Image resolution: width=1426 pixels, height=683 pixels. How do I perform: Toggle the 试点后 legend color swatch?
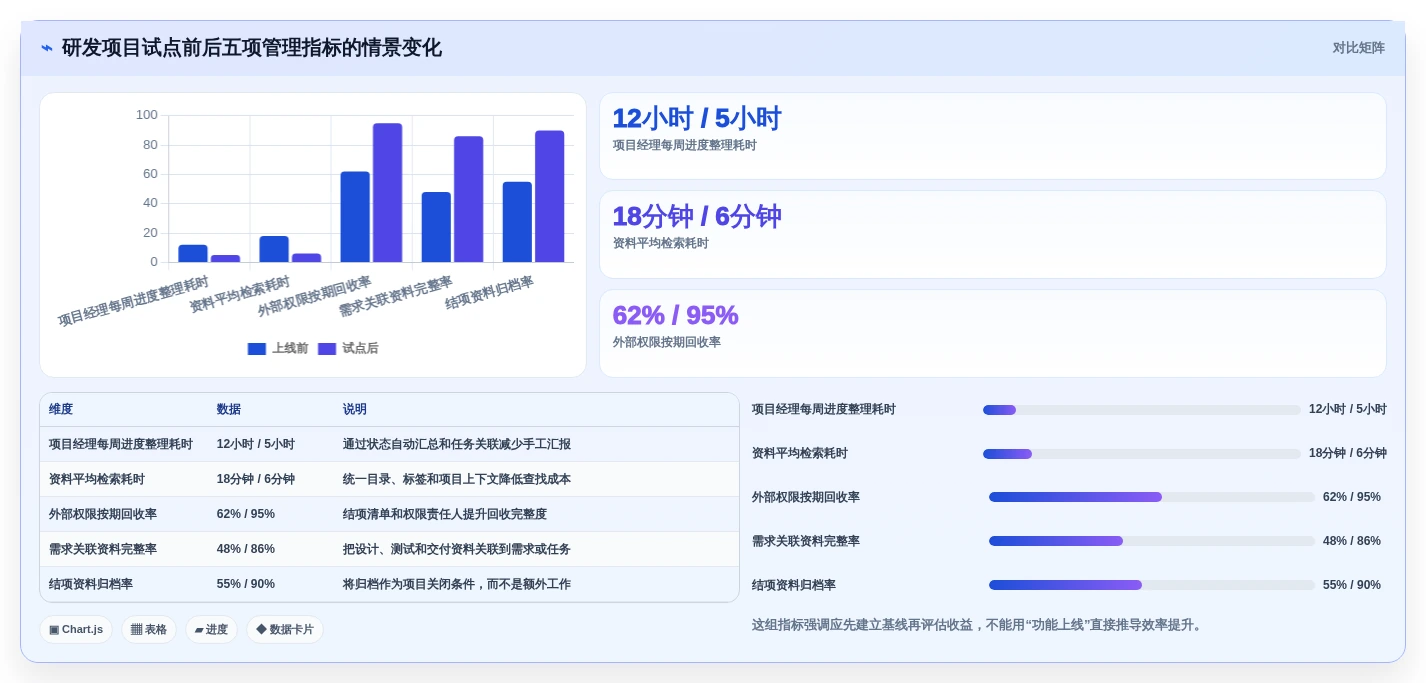coord(327,349)
